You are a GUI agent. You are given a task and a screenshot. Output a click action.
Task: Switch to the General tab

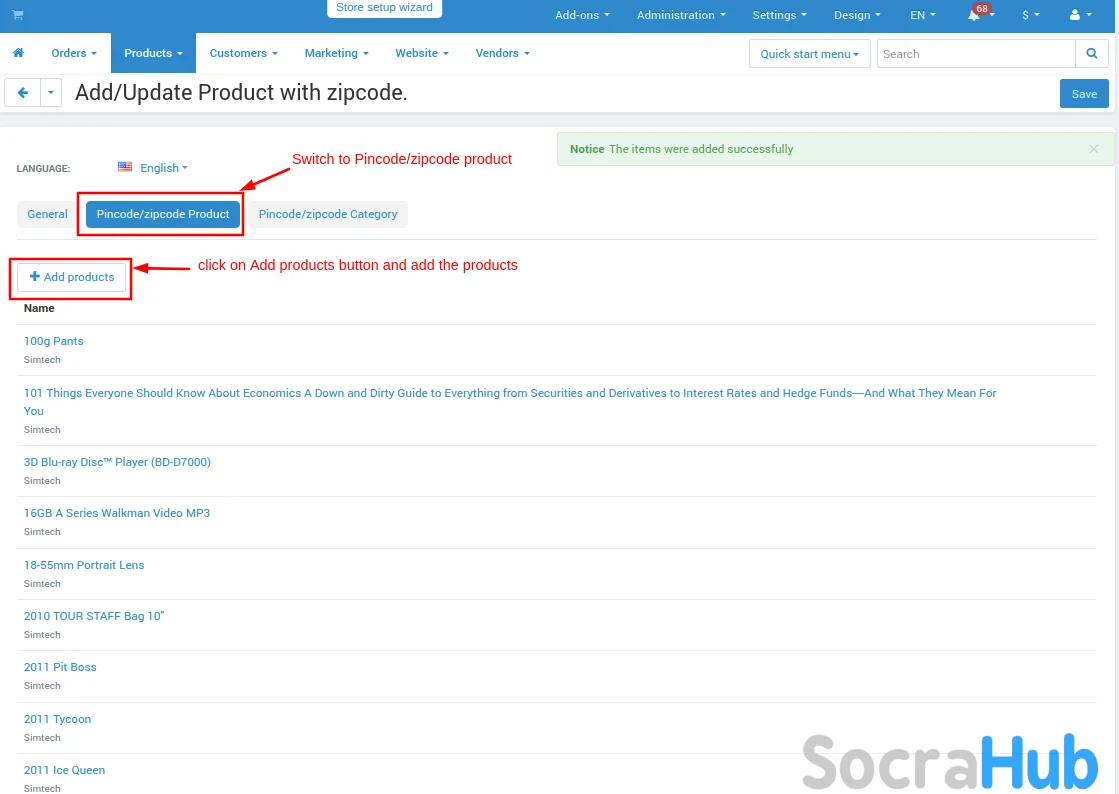pos(47,214)
